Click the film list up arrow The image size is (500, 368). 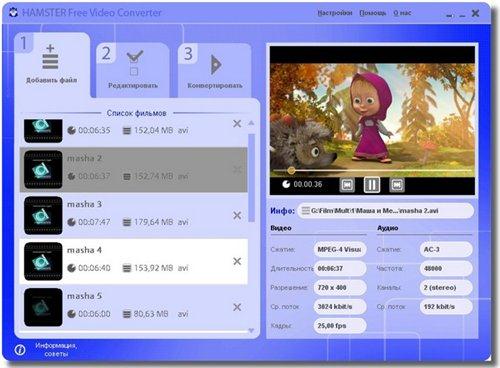[251, 123]
